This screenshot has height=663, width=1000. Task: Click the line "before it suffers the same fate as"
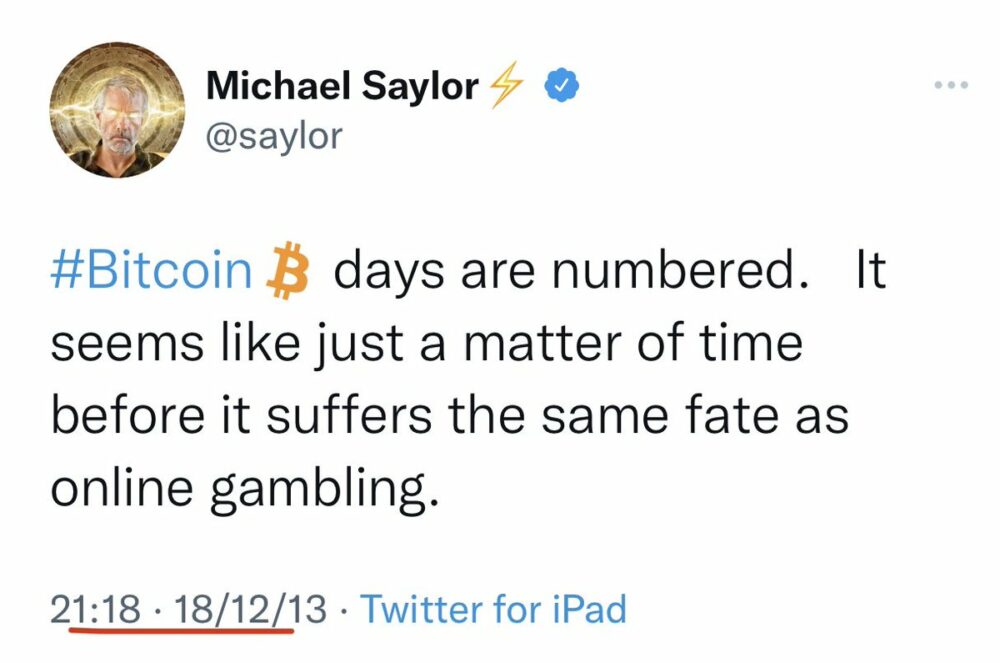click(449, 416)
